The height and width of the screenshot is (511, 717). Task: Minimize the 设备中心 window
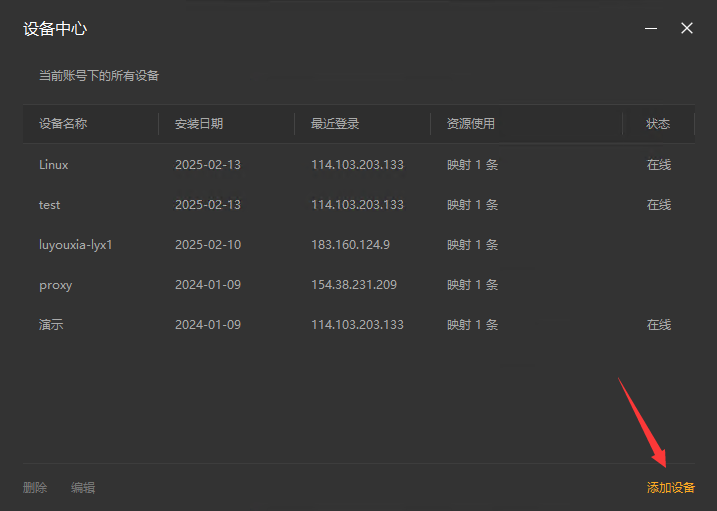[651, 28]
